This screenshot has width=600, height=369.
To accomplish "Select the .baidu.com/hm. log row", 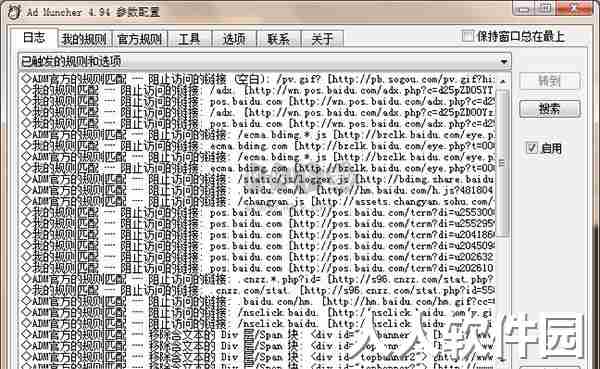I will tap(257, 301).
